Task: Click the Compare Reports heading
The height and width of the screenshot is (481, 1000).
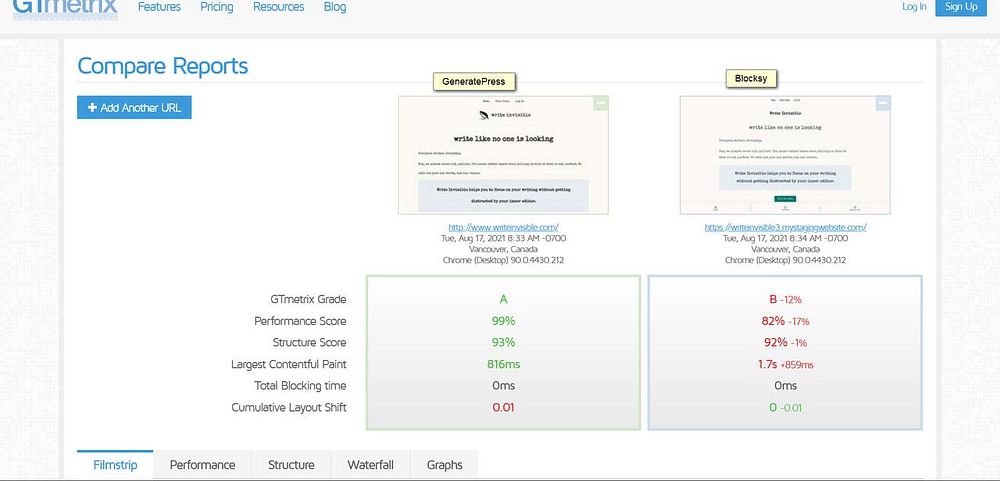Action: (163, 66)
